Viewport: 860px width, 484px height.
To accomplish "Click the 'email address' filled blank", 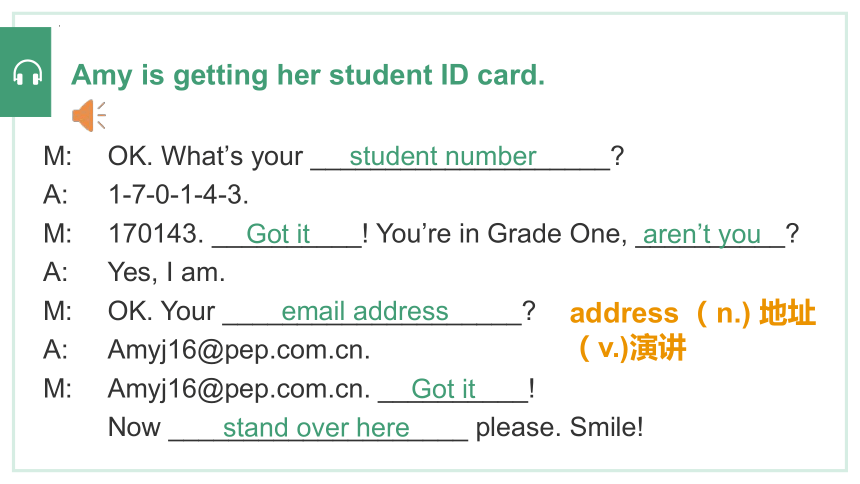I will (x=365, y=312).
